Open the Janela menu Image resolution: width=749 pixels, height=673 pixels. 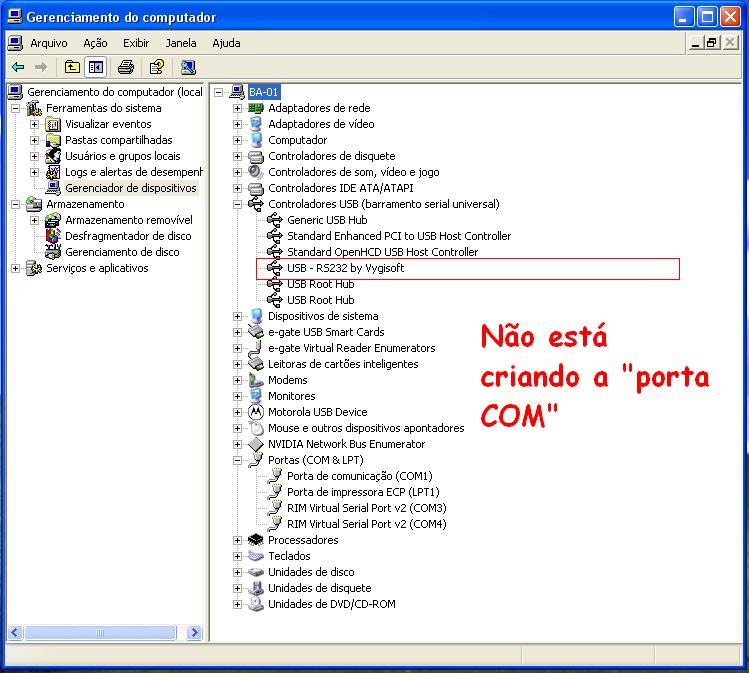(181, 43)
